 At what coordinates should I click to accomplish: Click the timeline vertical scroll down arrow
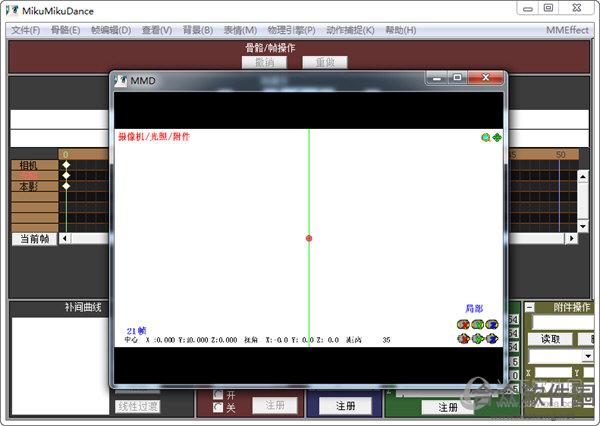(x=583, y=226)
